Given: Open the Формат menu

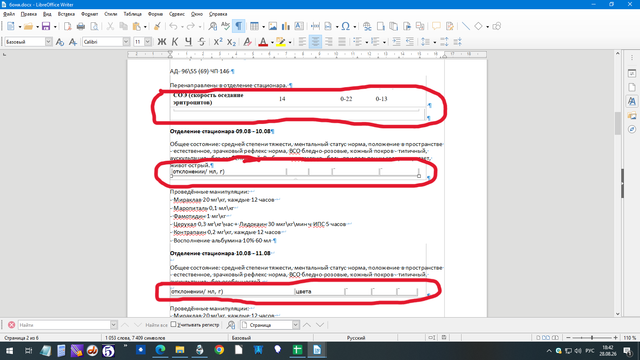Looking at the screenshot, I should pos(89,14).
